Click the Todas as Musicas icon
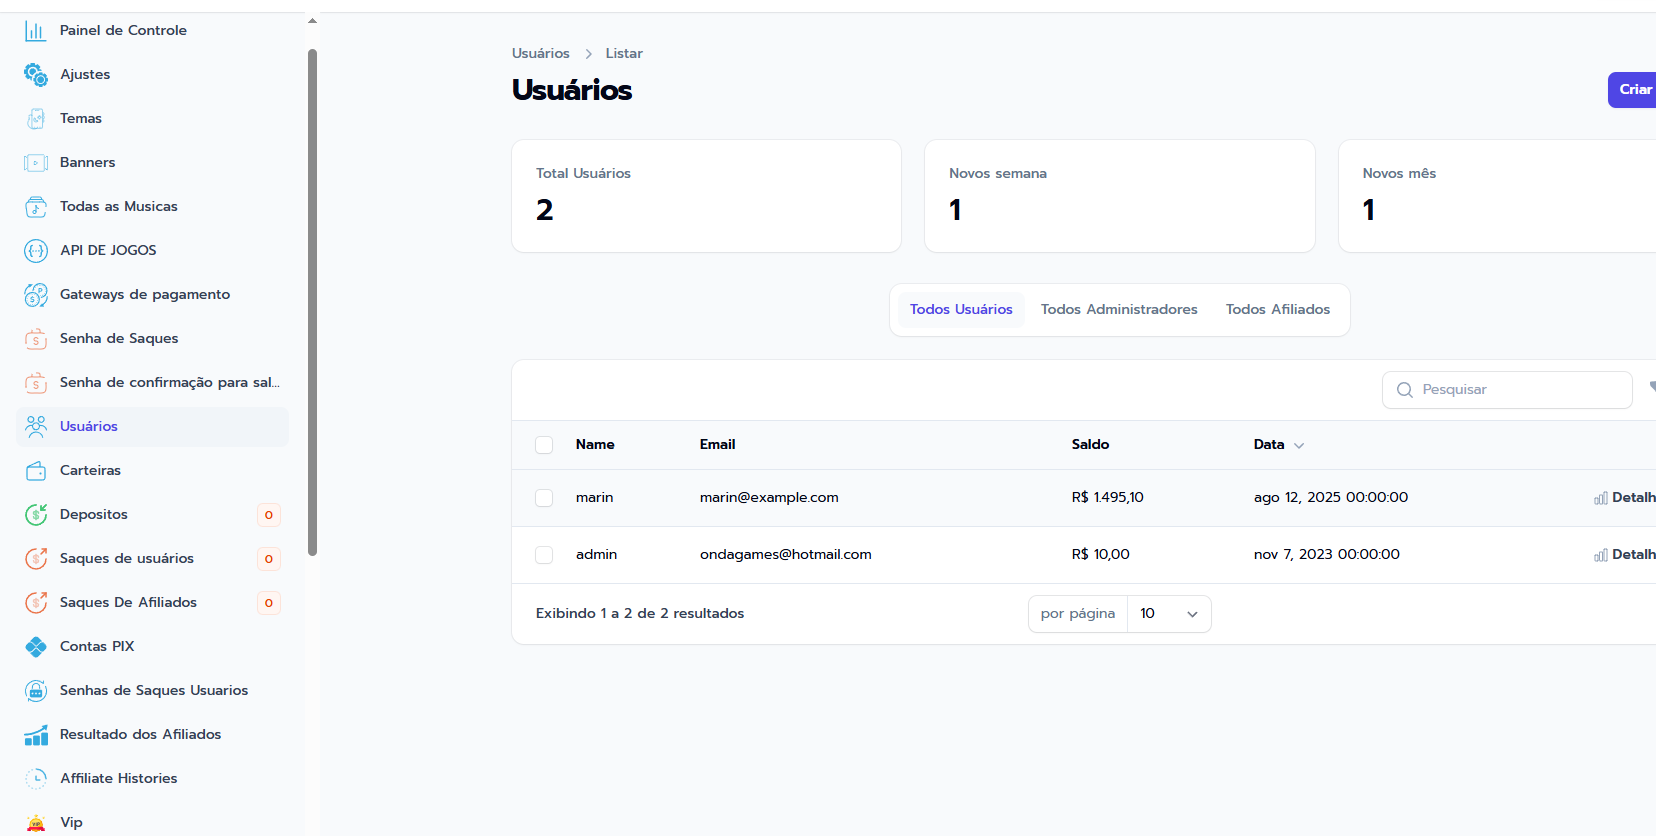Screen dimensions: 1656x836 click(x=36, y=207)
